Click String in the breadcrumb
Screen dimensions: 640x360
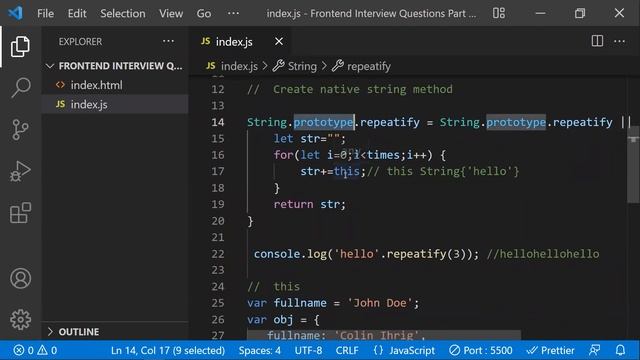point(302,66)
